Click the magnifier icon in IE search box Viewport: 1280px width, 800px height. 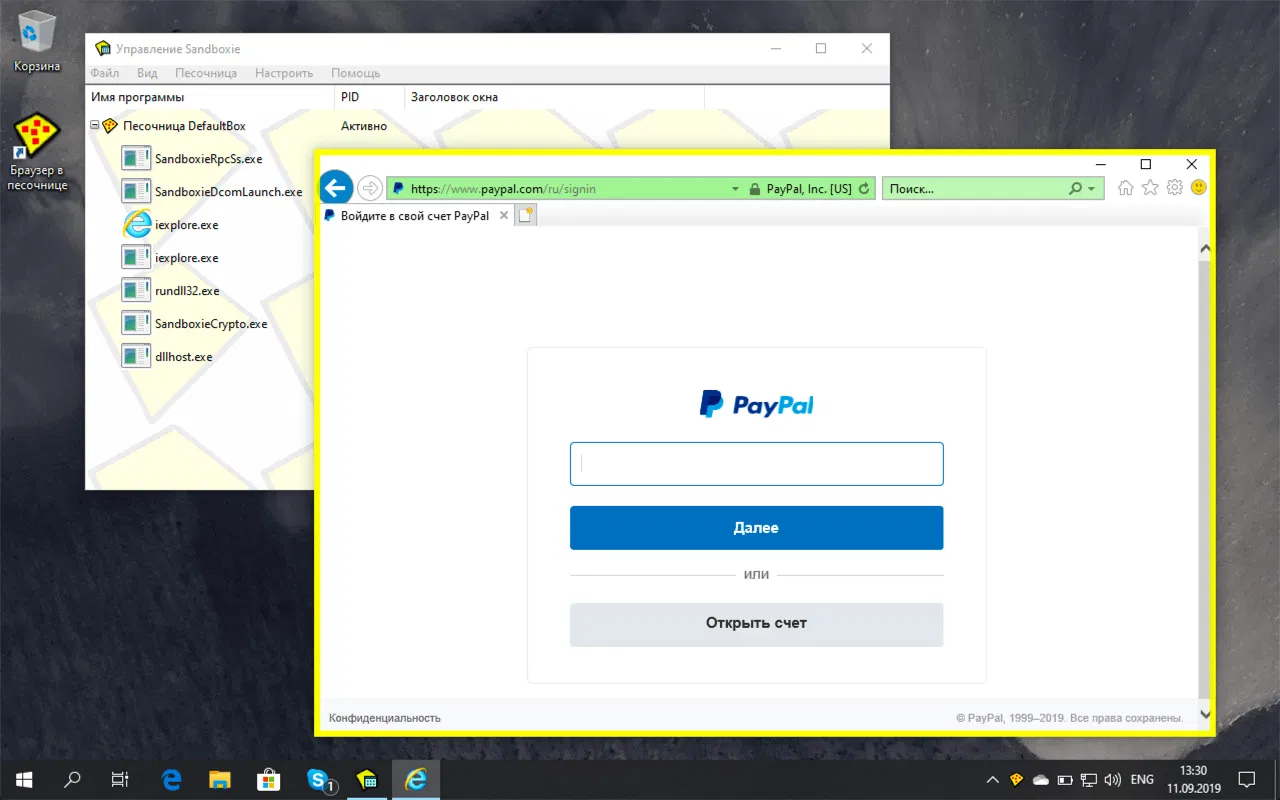(1075, 188)
